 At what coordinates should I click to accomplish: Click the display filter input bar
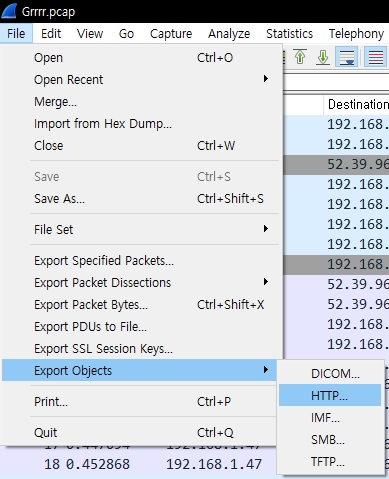336,82
